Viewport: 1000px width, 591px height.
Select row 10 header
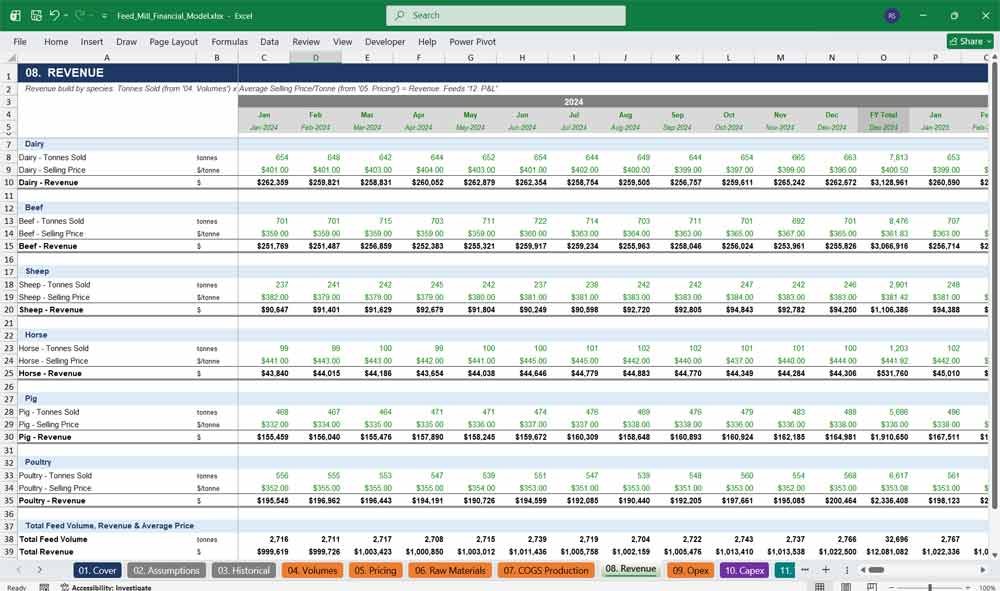click(9, 182)
